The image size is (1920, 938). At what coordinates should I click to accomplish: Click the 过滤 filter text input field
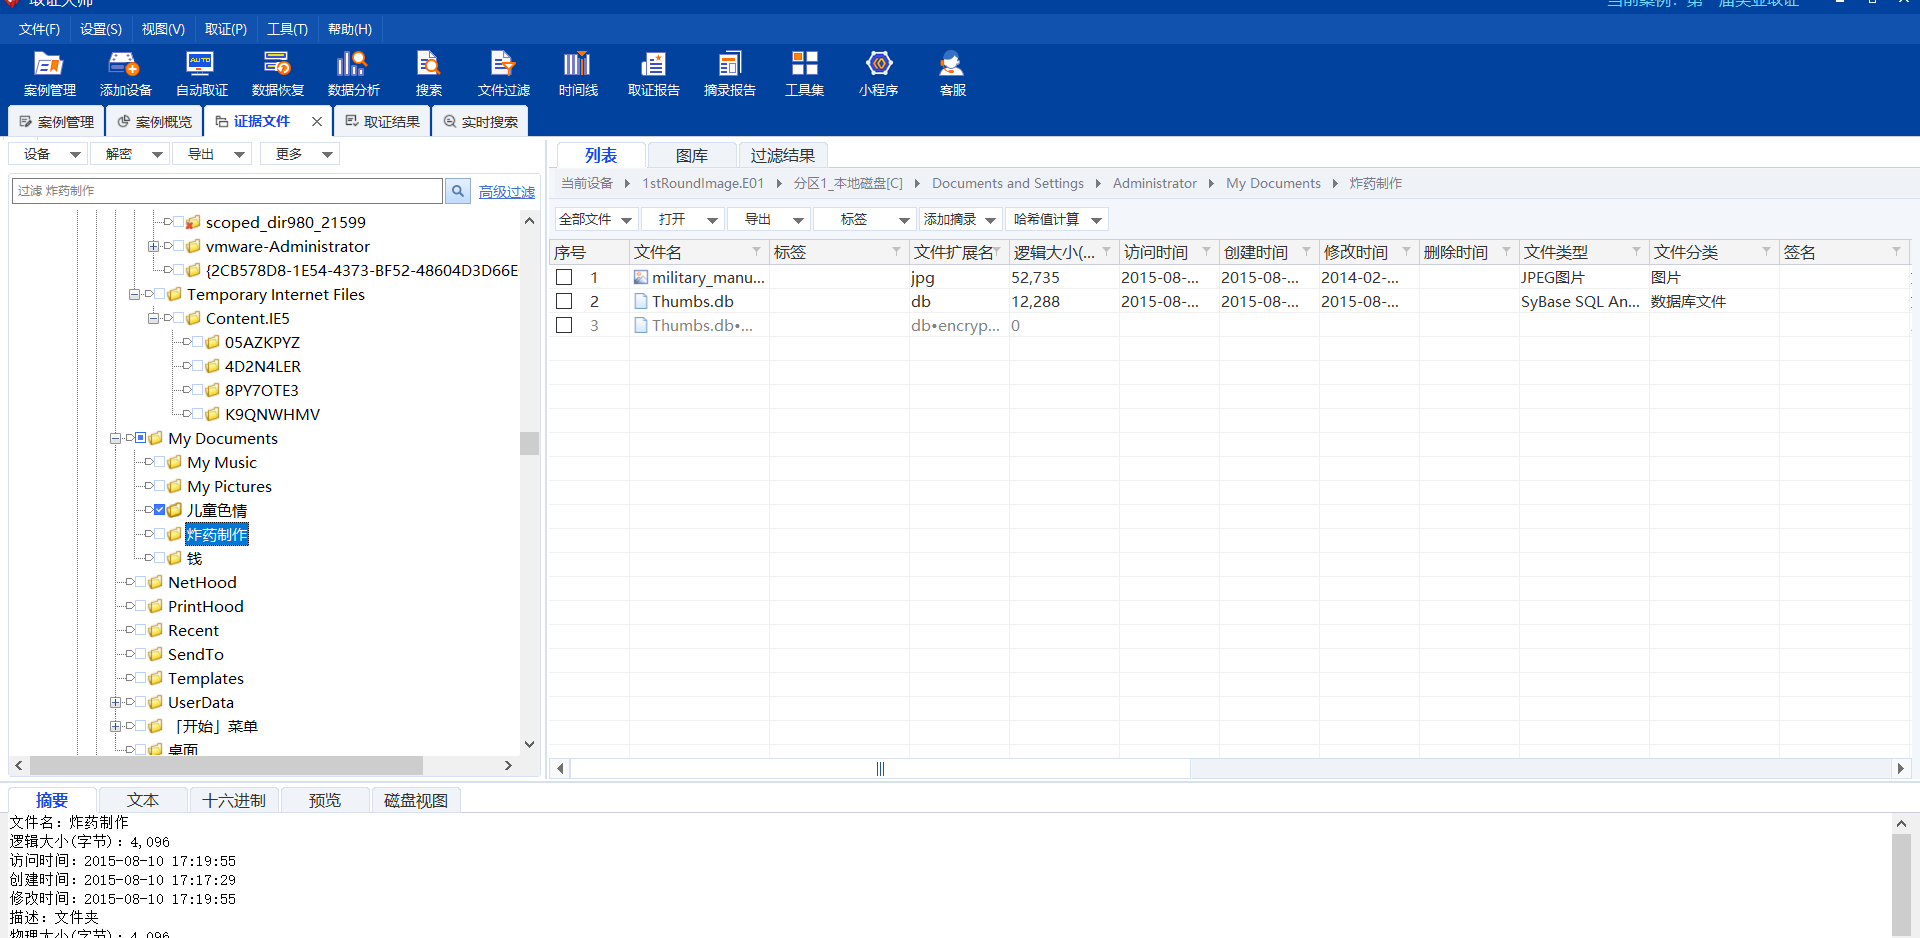(227, 191)
